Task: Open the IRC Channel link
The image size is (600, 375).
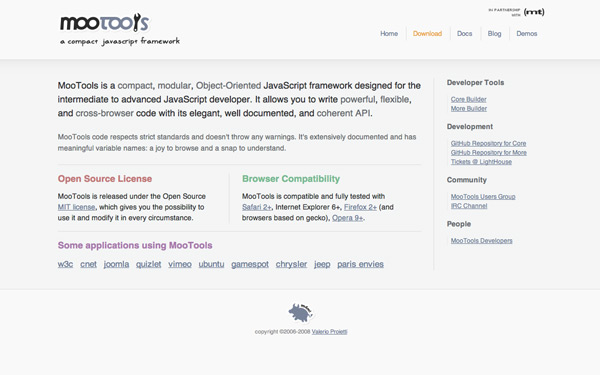Action: point(469,206)
